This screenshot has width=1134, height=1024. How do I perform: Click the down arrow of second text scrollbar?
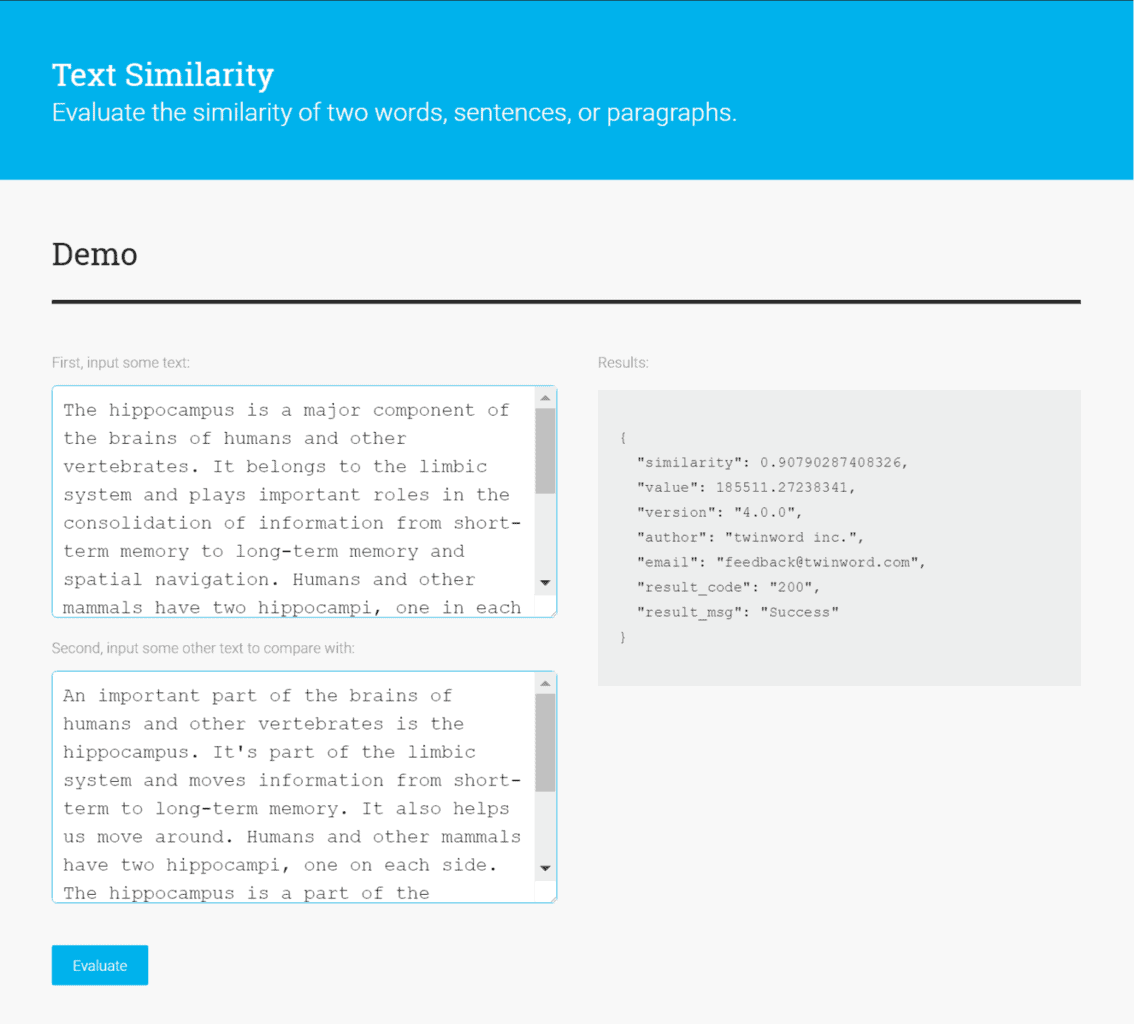coord(545,868)
